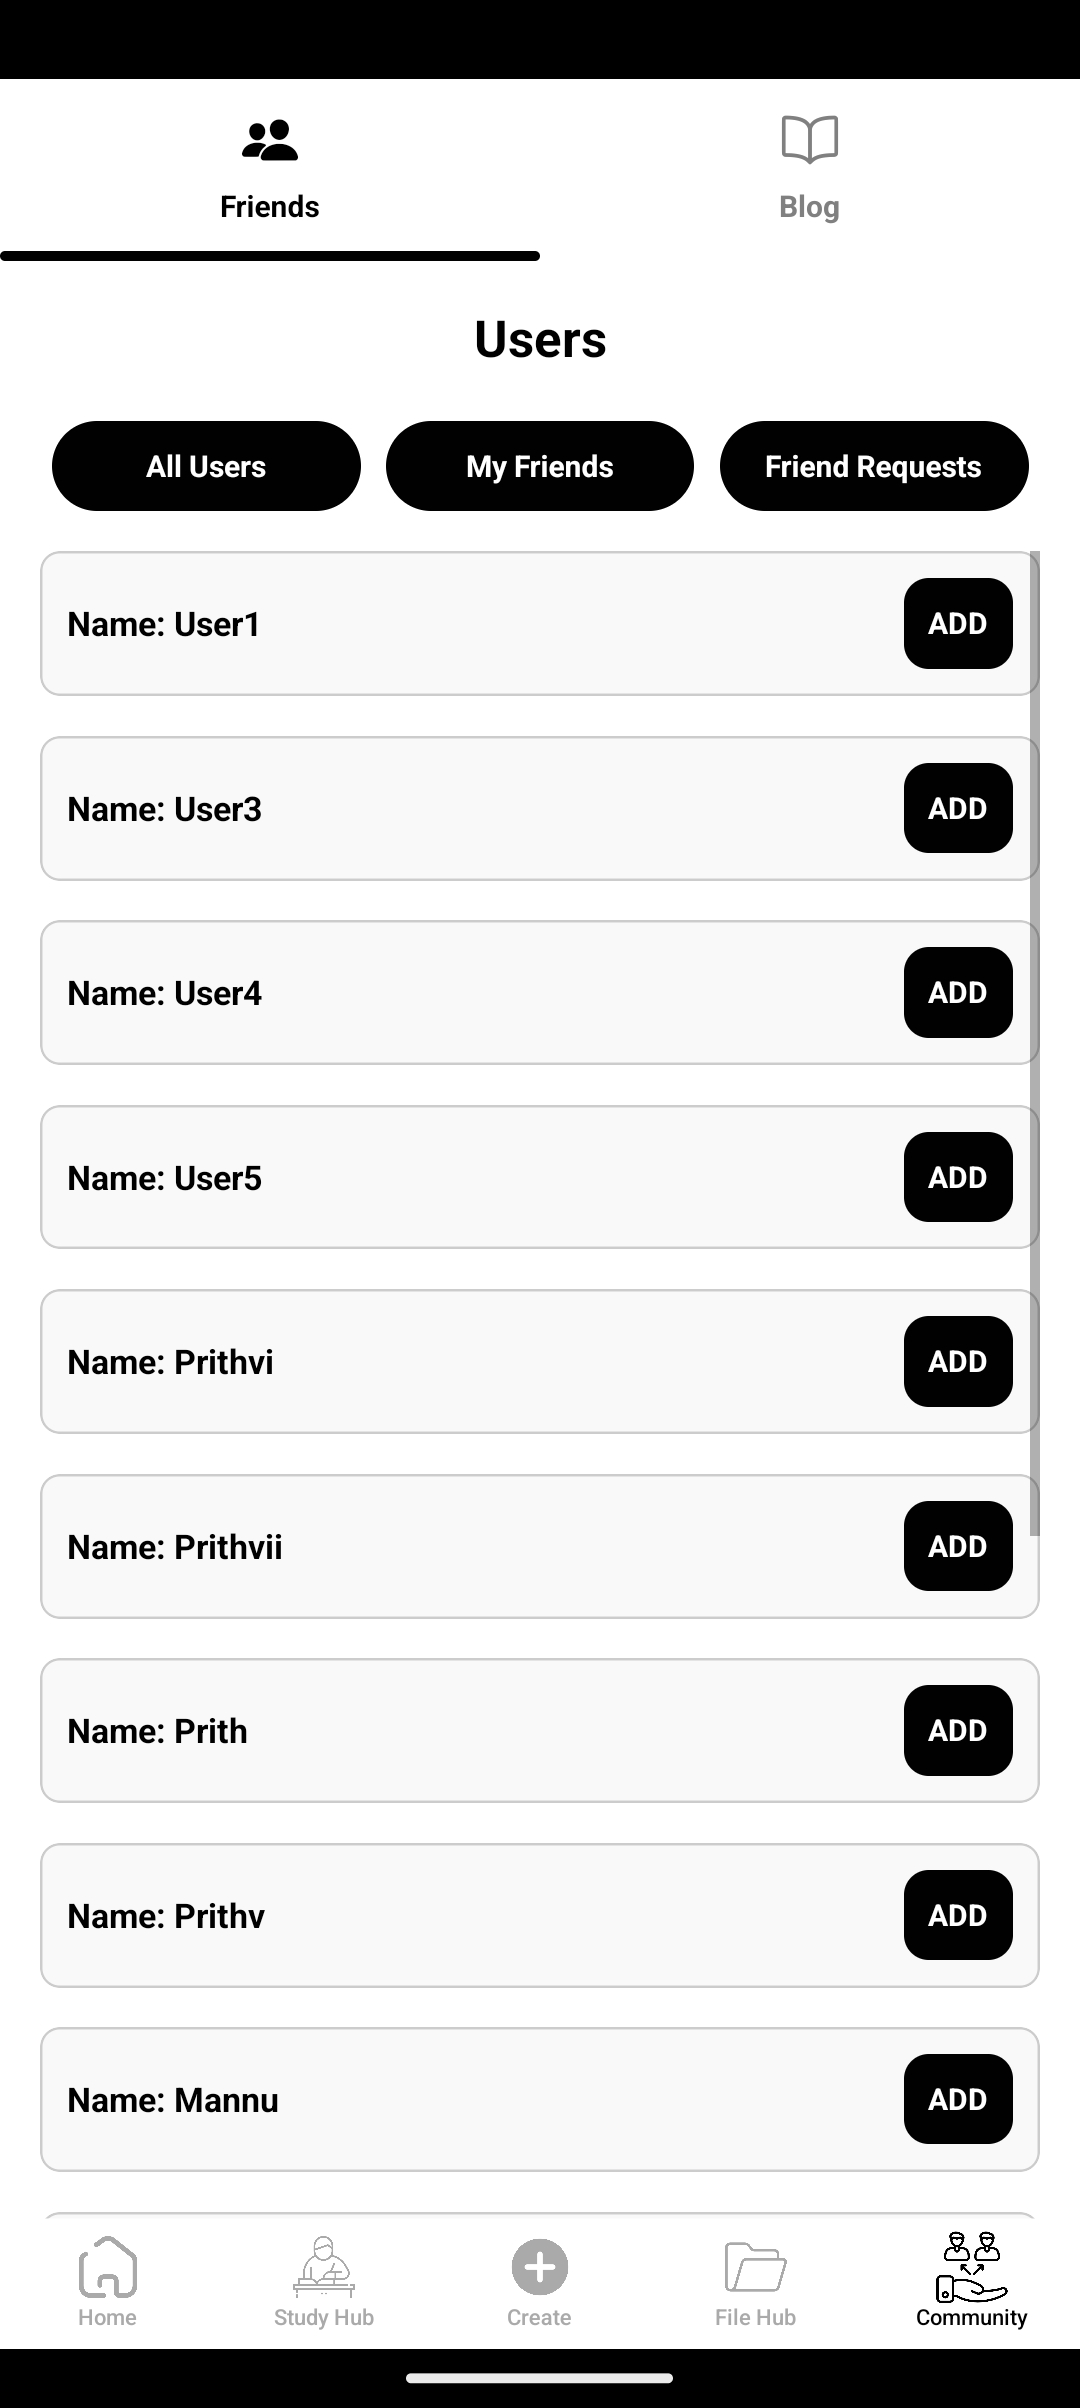Send friend request to User4
Viewport: 1080px width, 2408px height.
point(958,992)
